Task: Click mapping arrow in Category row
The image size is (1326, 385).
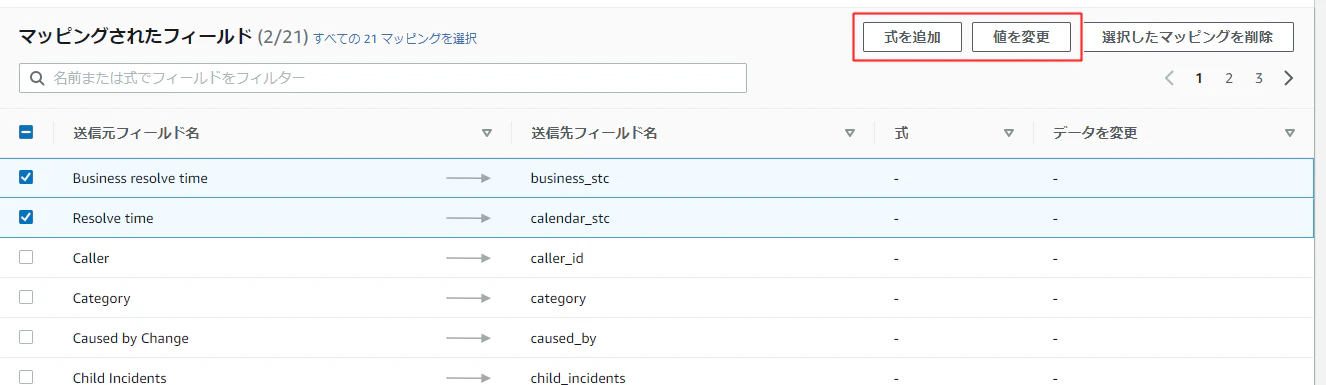Action: point(468,298)
